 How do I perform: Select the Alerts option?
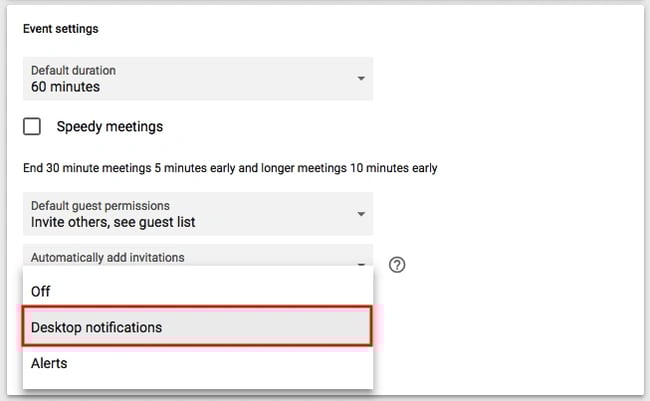point(49,363)
